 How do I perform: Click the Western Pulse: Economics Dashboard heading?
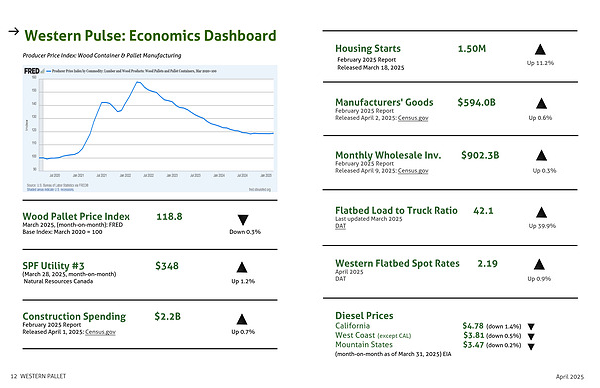[x=150, y=36]
